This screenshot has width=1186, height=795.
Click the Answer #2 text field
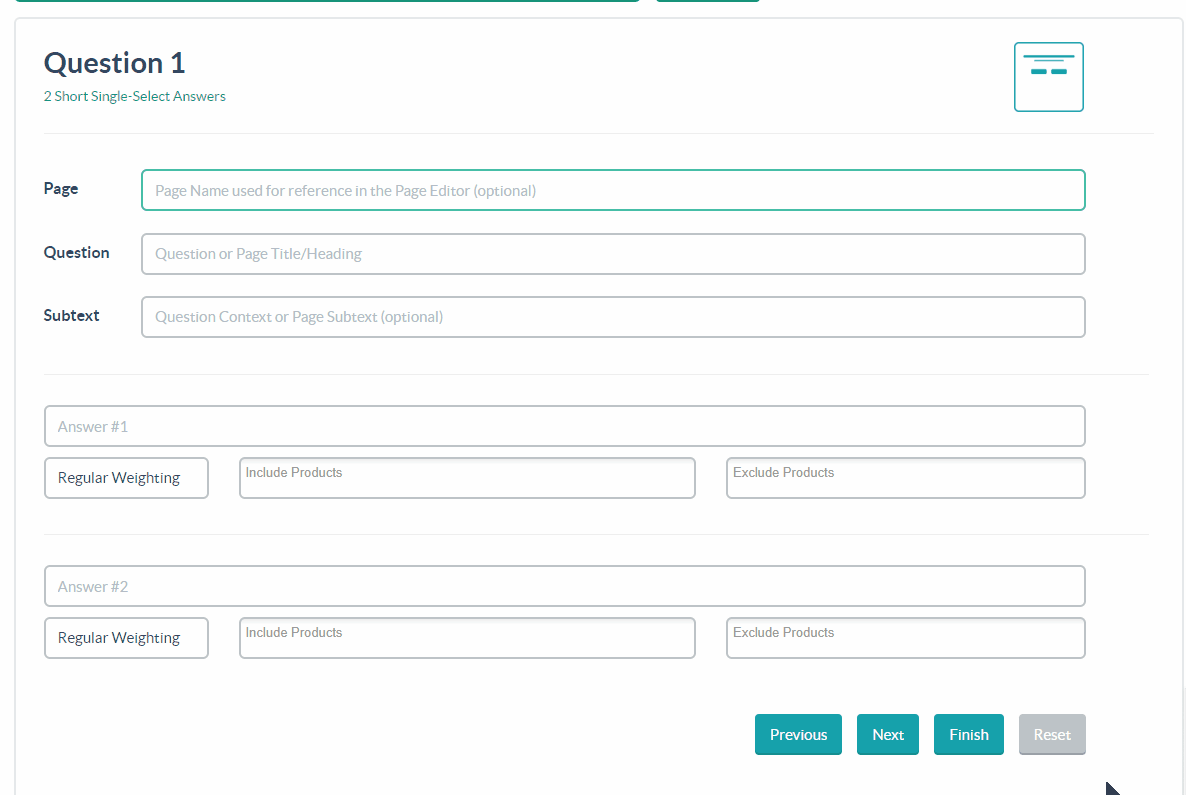point(564,586)
